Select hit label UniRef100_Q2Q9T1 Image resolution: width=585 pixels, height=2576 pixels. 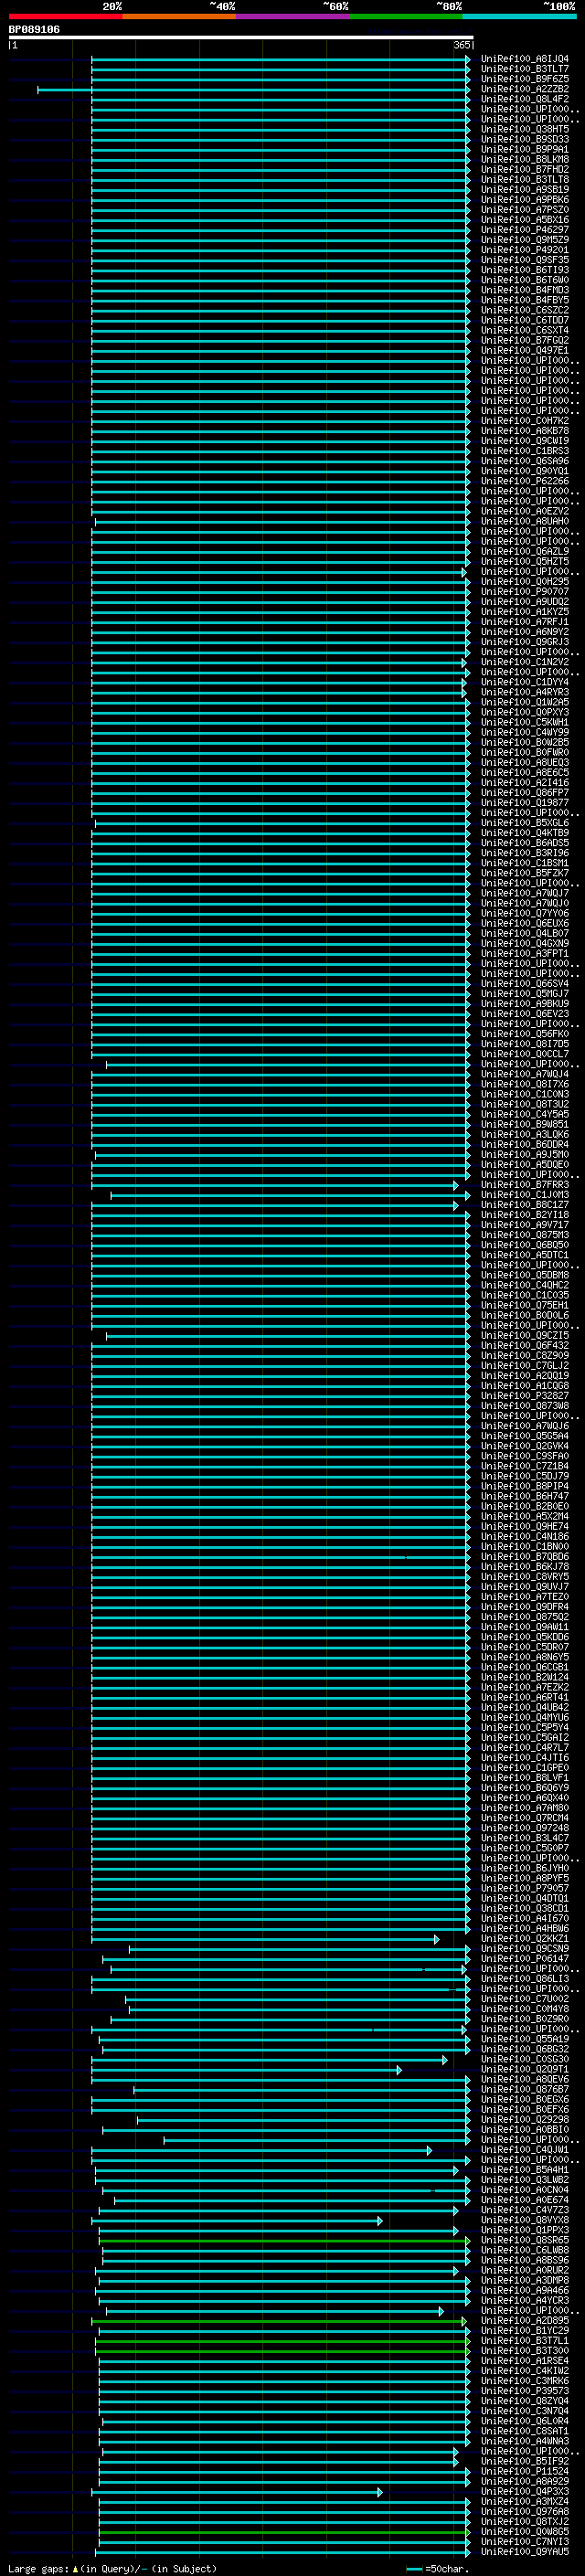point(525,2069)
